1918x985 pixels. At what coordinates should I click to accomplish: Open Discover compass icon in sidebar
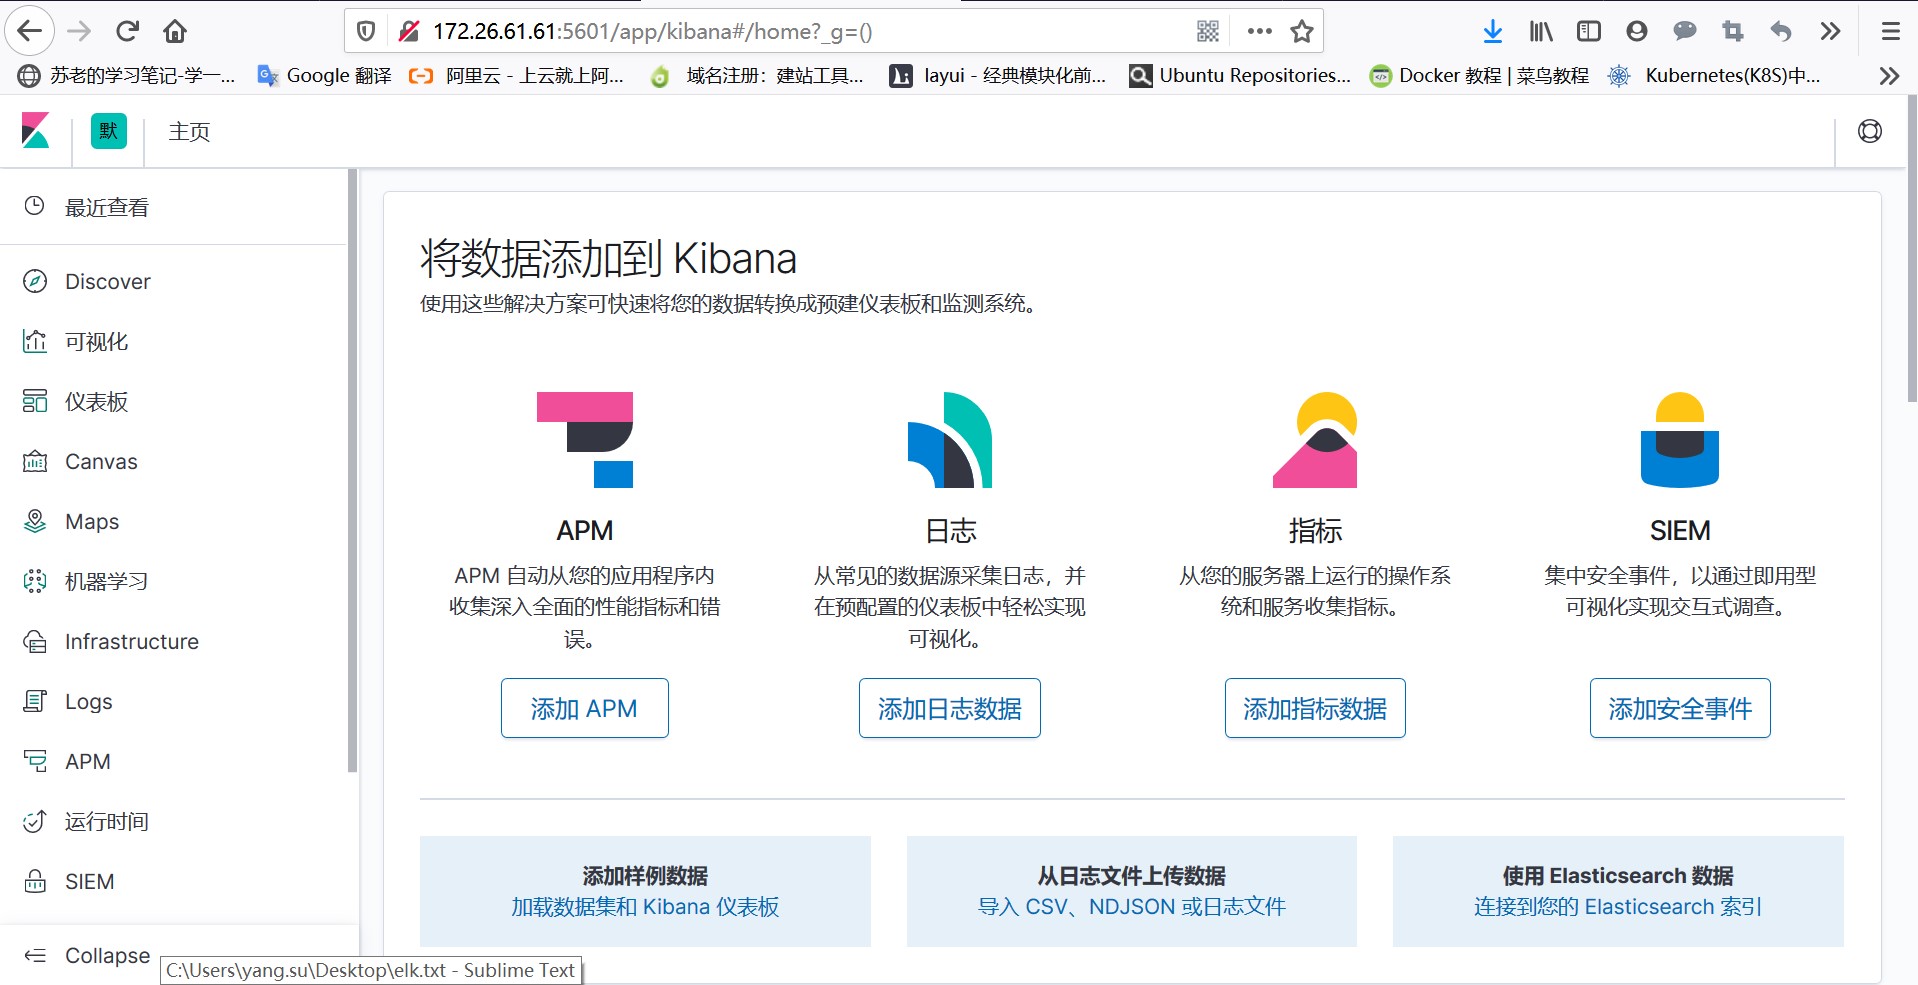(35, 281)
